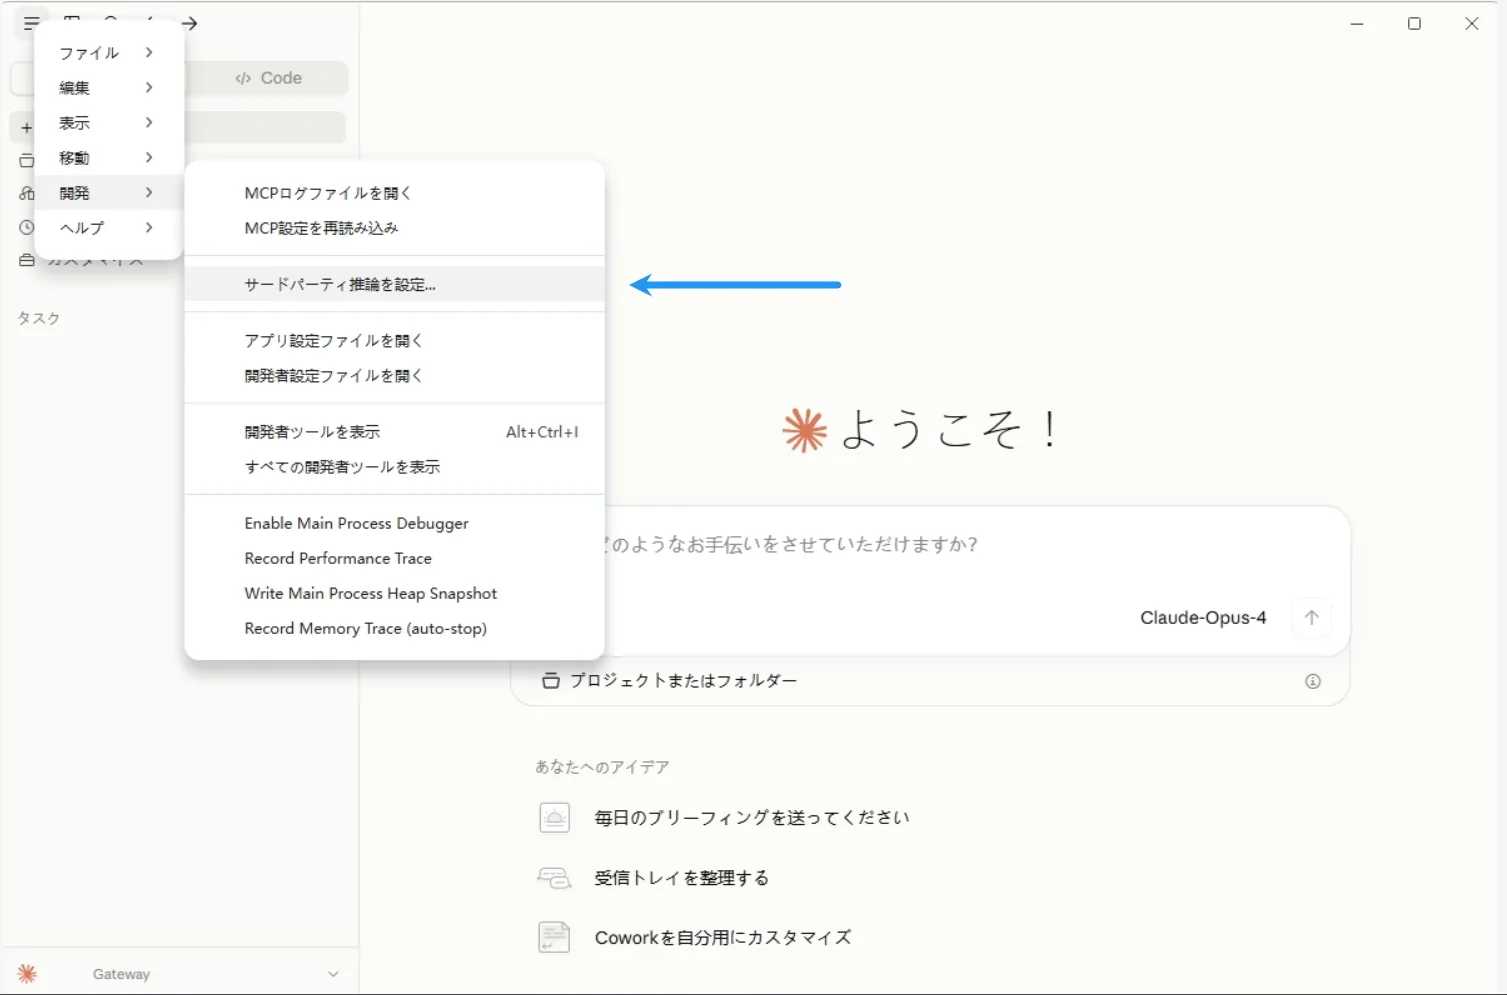Click the ようこそ！ welcome heading

coord(950,430)
